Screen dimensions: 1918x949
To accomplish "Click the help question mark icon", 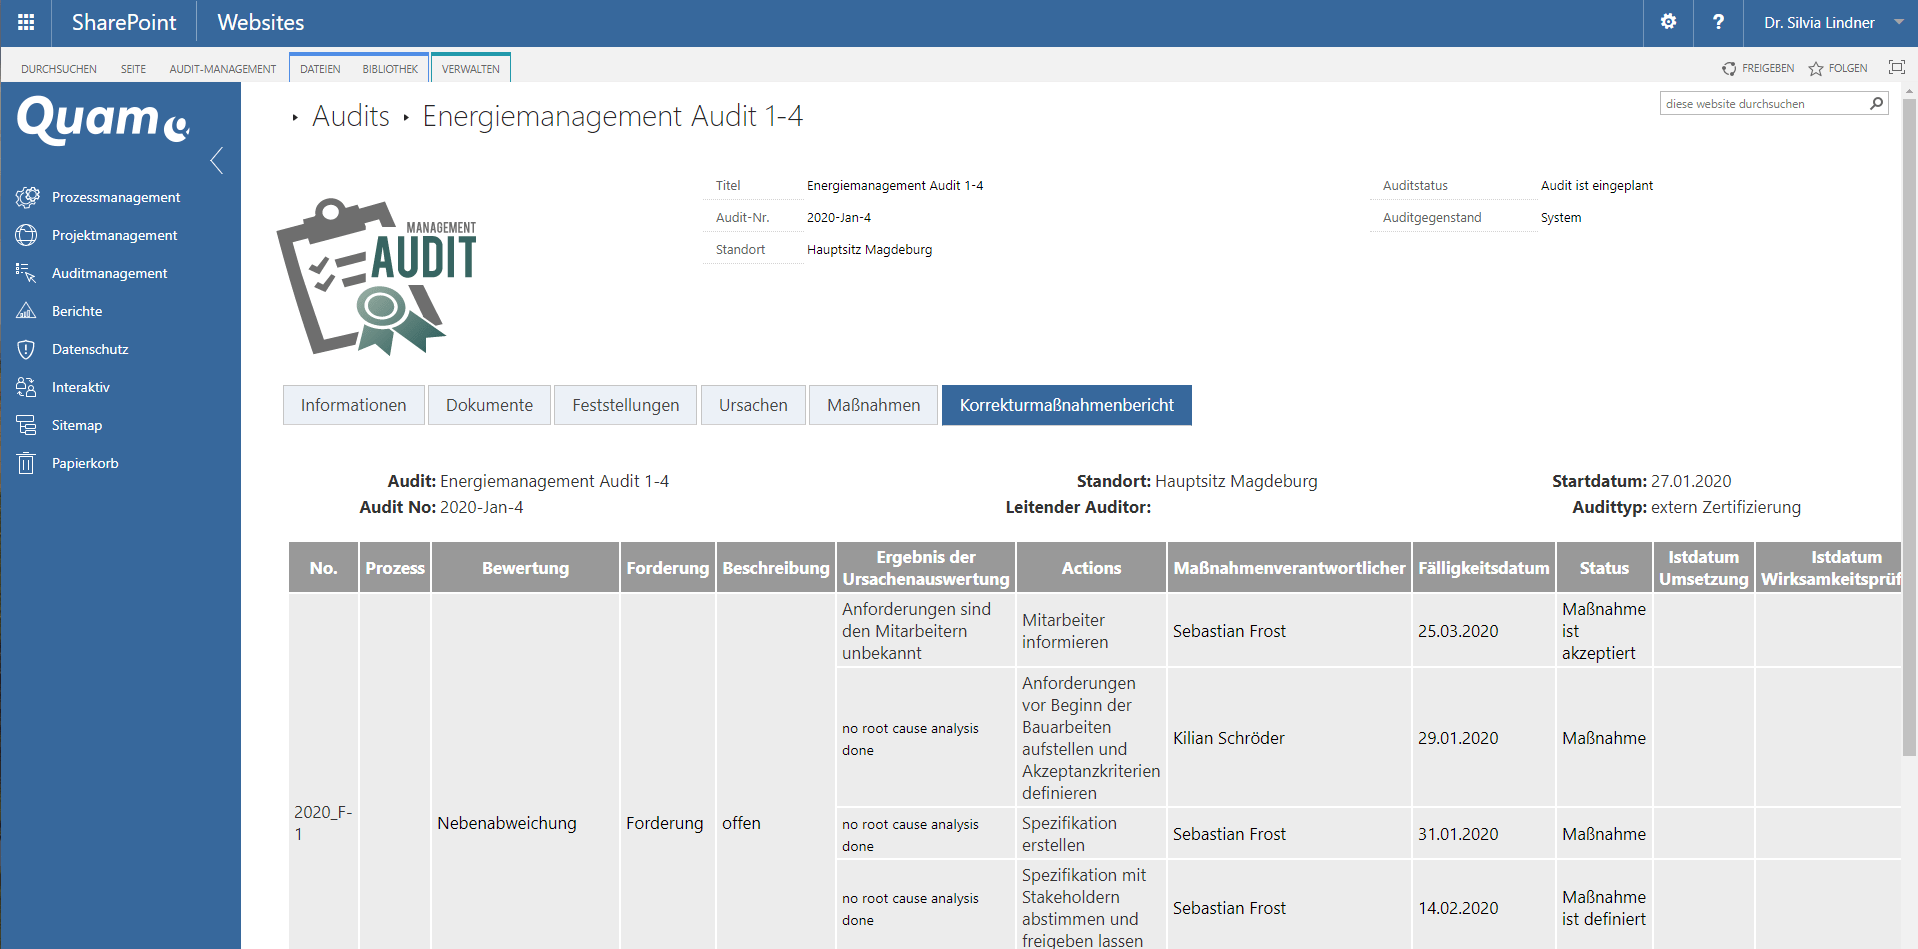I will 1718,22.
